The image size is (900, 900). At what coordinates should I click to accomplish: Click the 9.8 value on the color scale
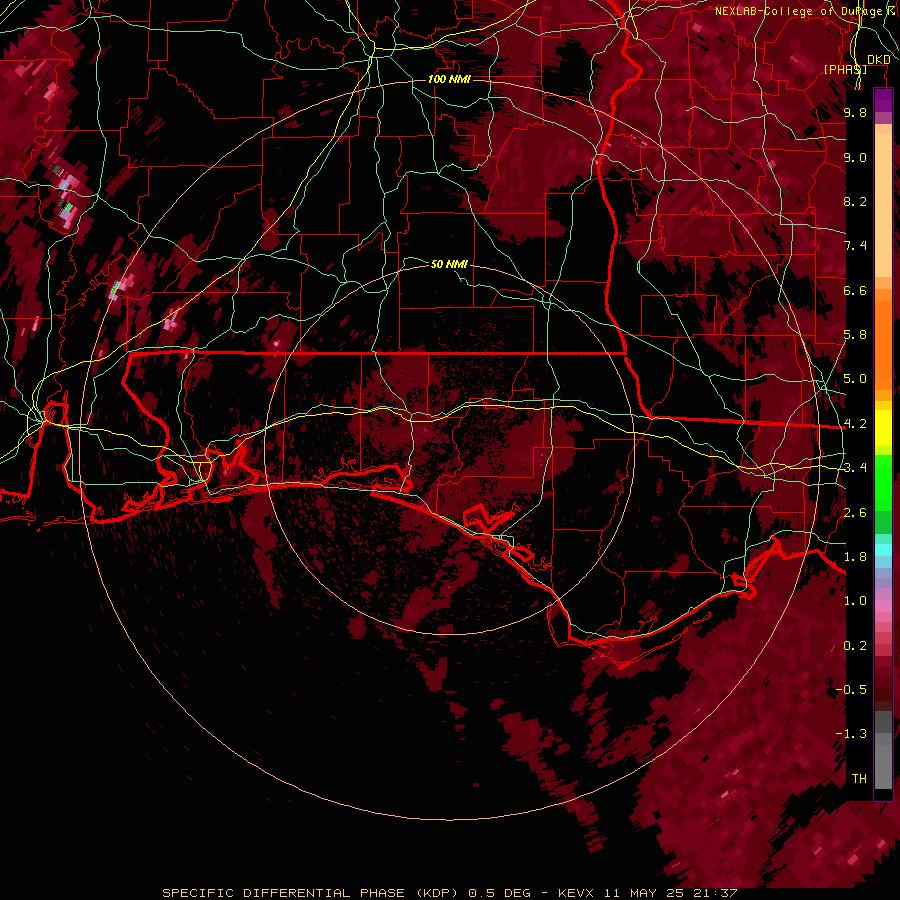pyautogui.click(x=855, y=112)
